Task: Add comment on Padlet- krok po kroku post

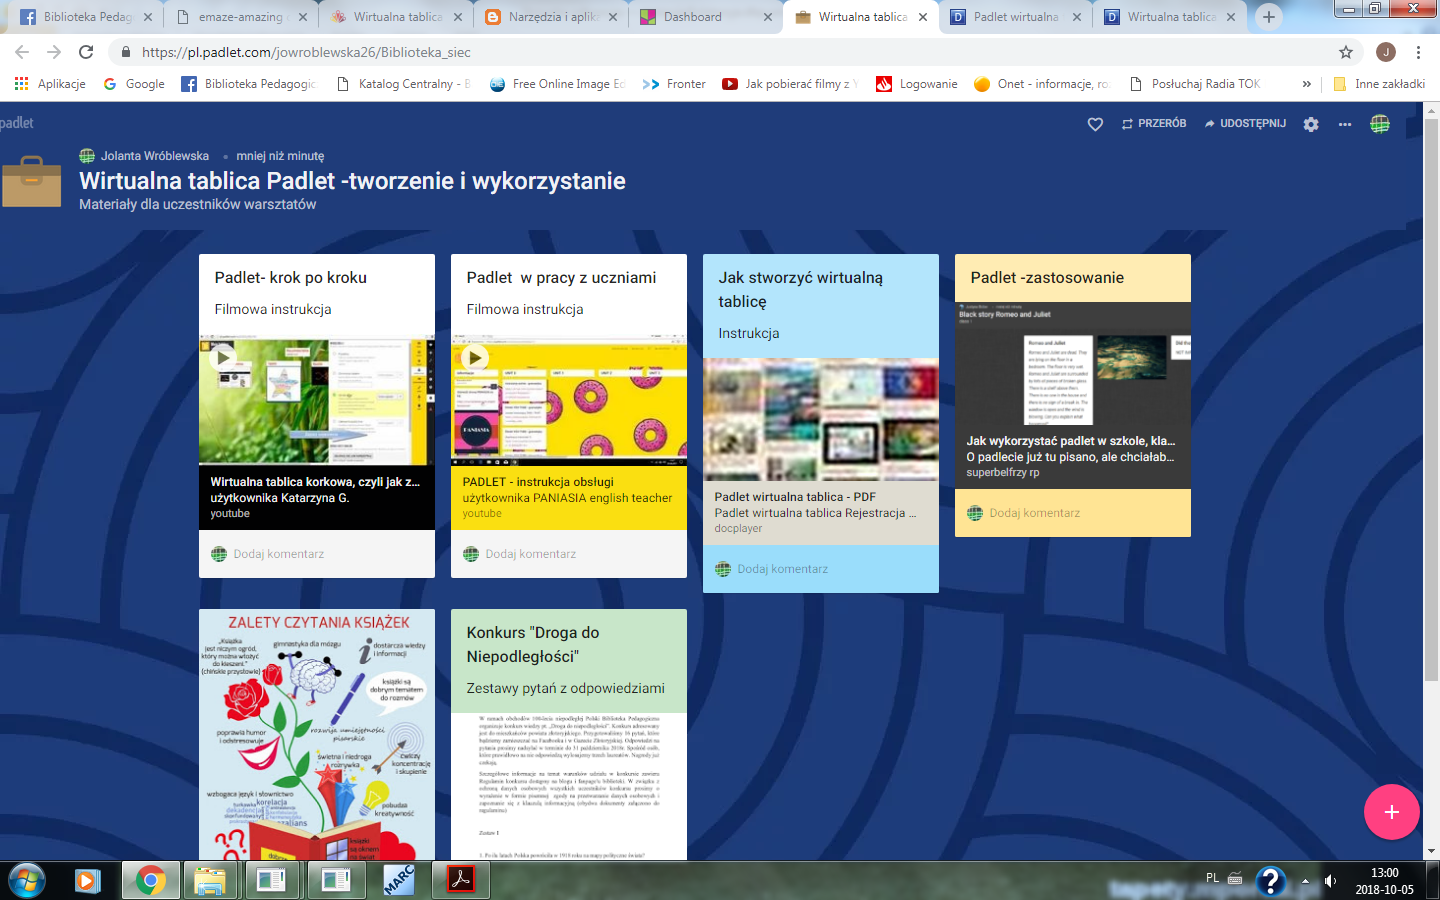Action: click(279, 554)
